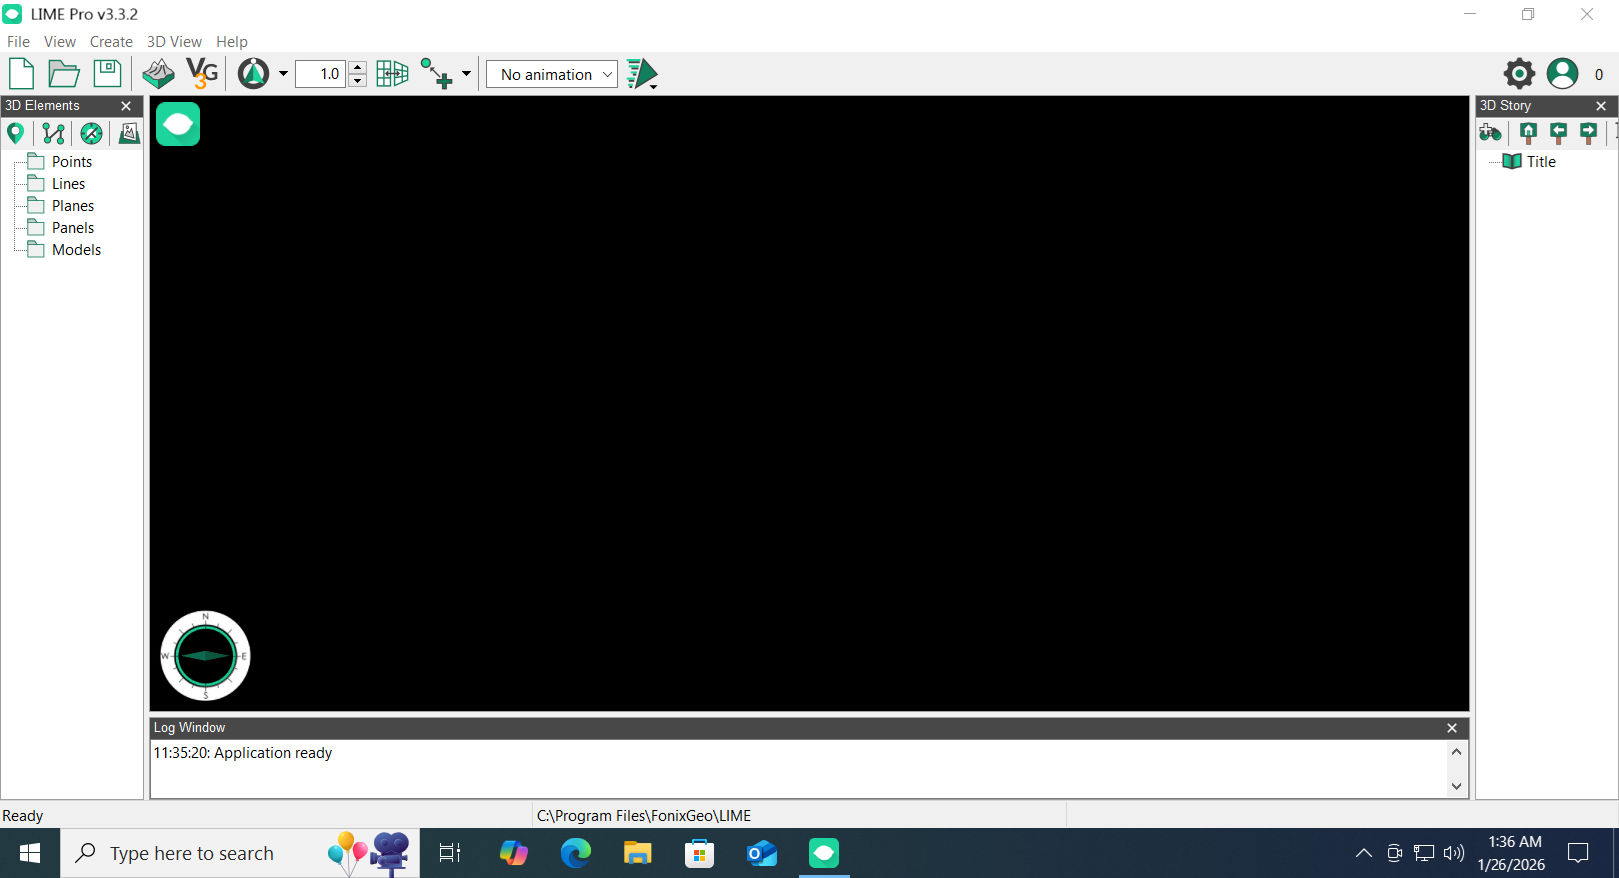Go to the next viewpoint signpost icon
This screenshot has height=878, width=1619.
1588,133
